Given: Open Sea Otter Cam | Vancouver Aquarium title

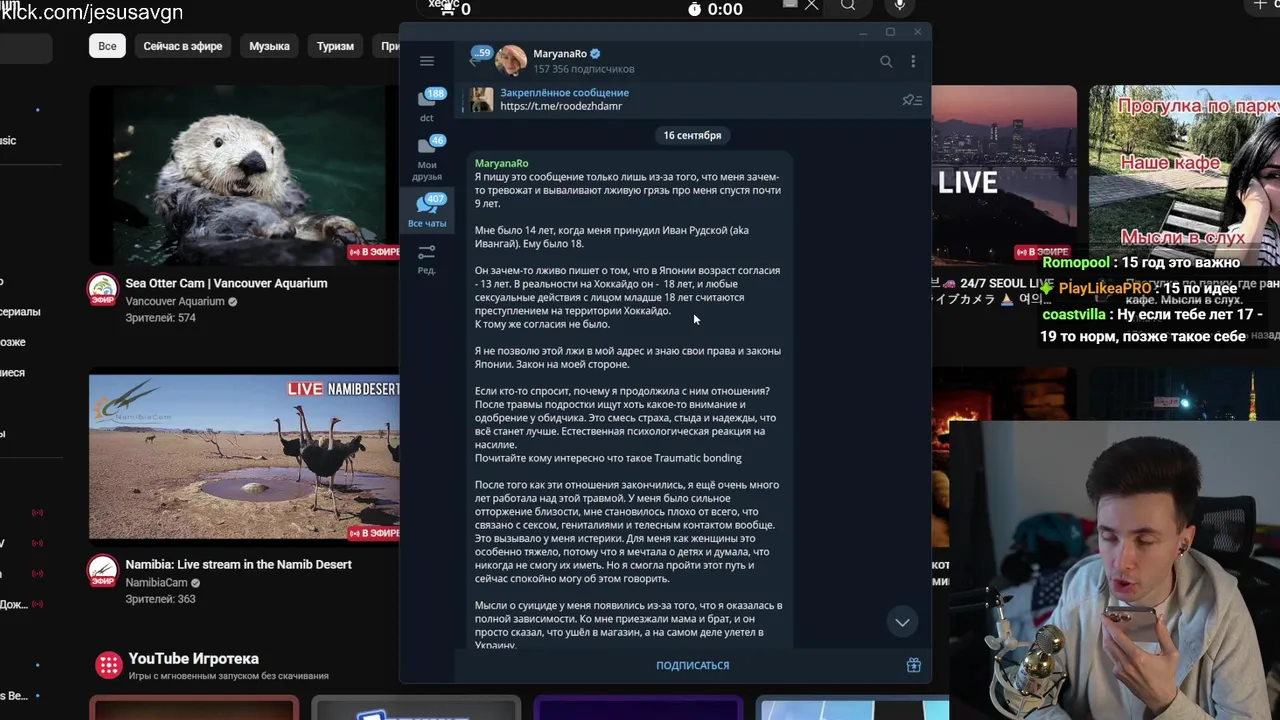Looking at the screenshot, I should tap(226, 283).
